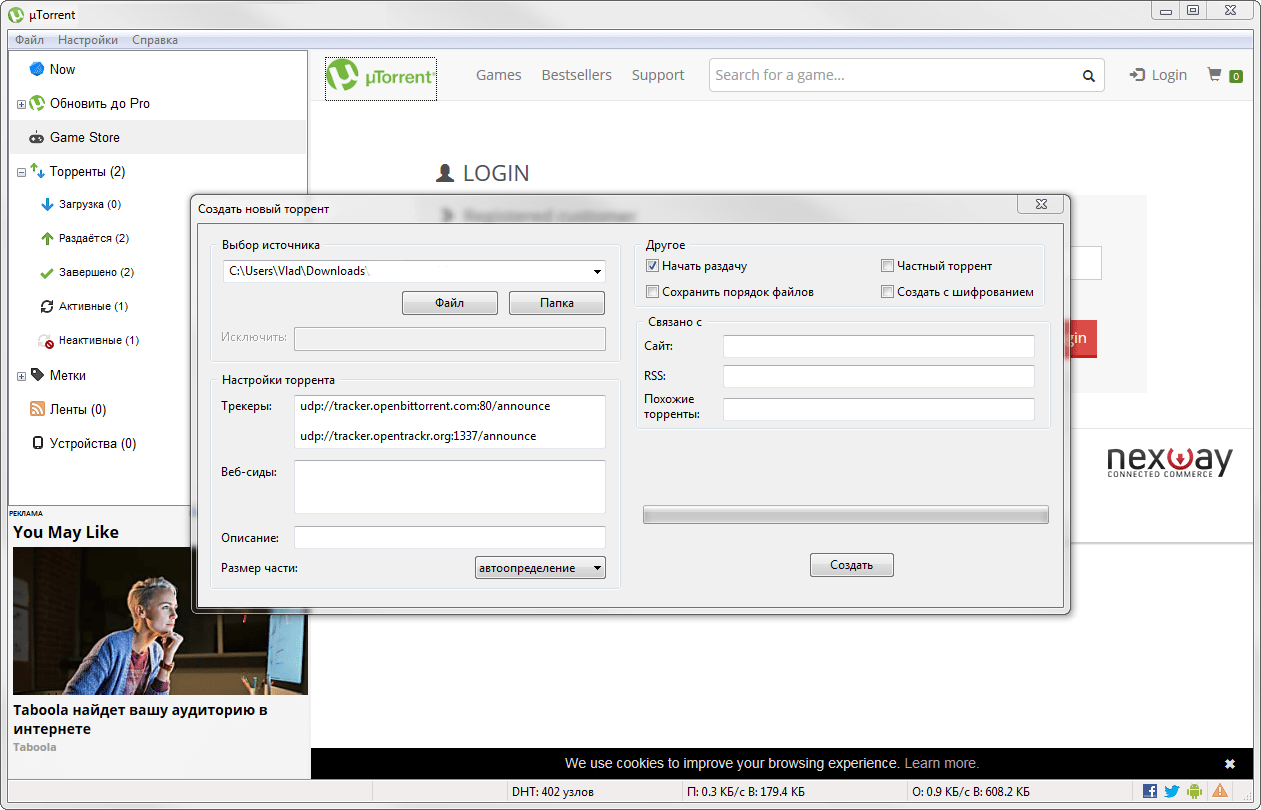Focus the Описание input field
1261x810 pixels.
point(450,538)
